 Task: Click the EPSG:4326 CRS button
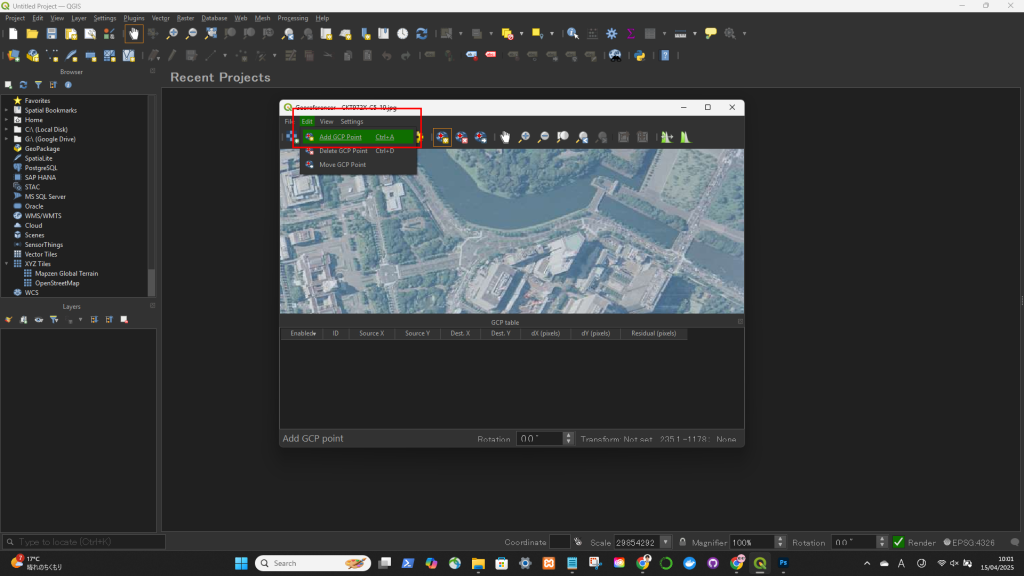click(967, 542)
